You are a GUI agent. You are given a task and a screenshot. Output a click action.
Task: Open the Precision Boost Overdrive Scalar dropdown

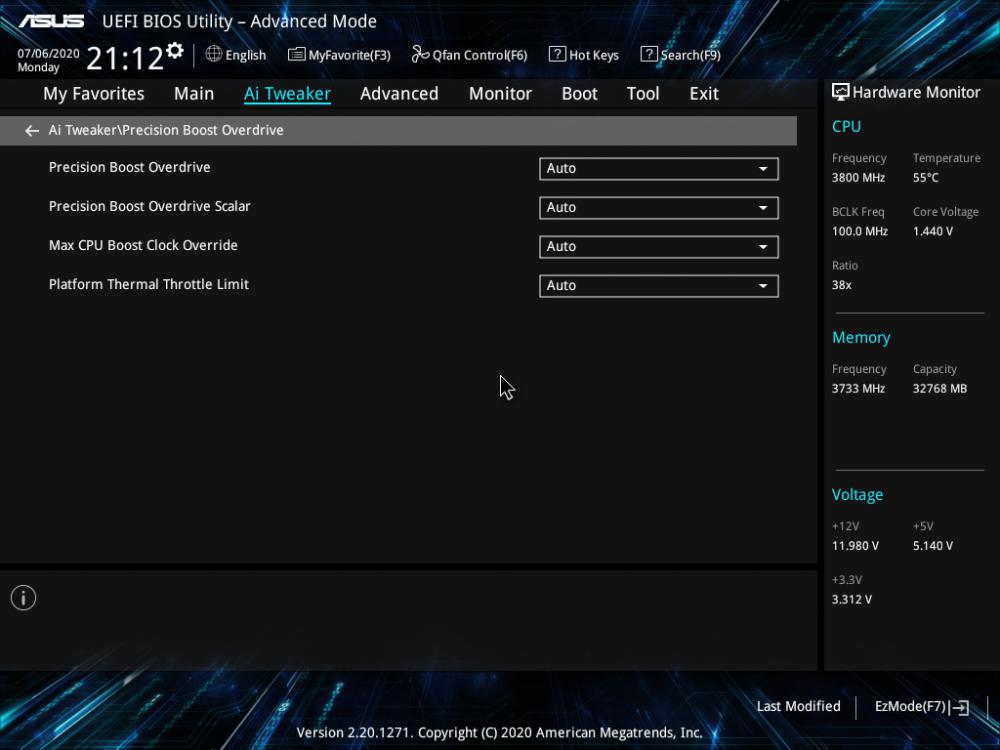[659, 208]
